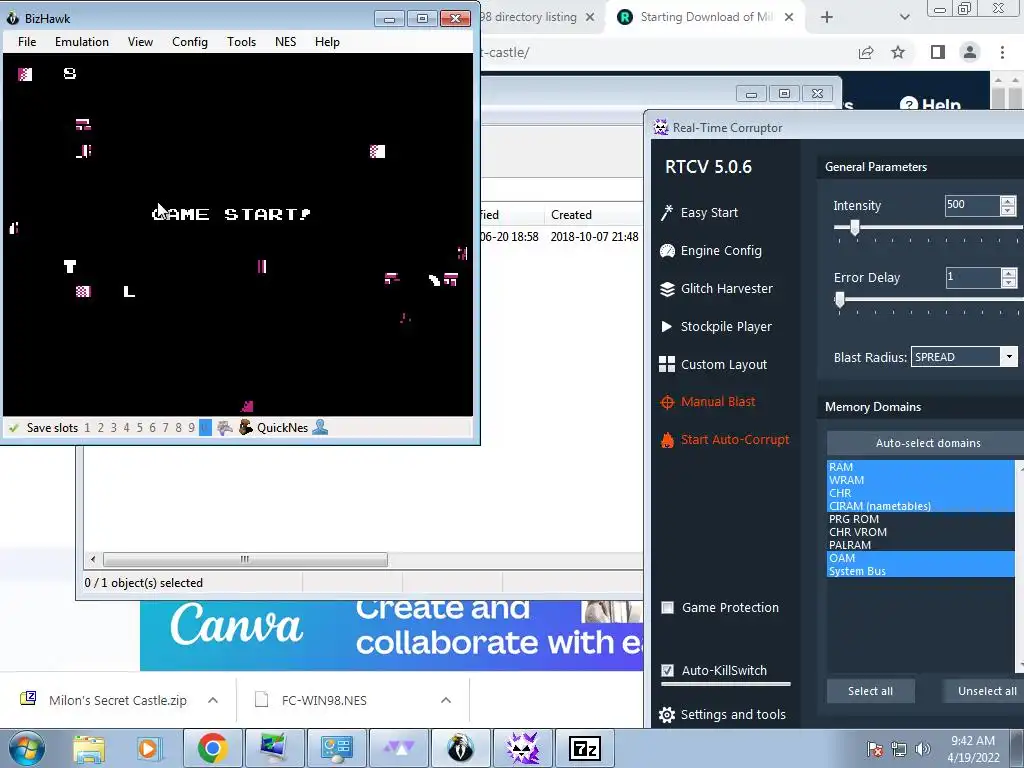1024x768 pixels.
Task: Click BizHawk status bar green checkmark icon
Action: pyautogui.click(x=13, y=428)
